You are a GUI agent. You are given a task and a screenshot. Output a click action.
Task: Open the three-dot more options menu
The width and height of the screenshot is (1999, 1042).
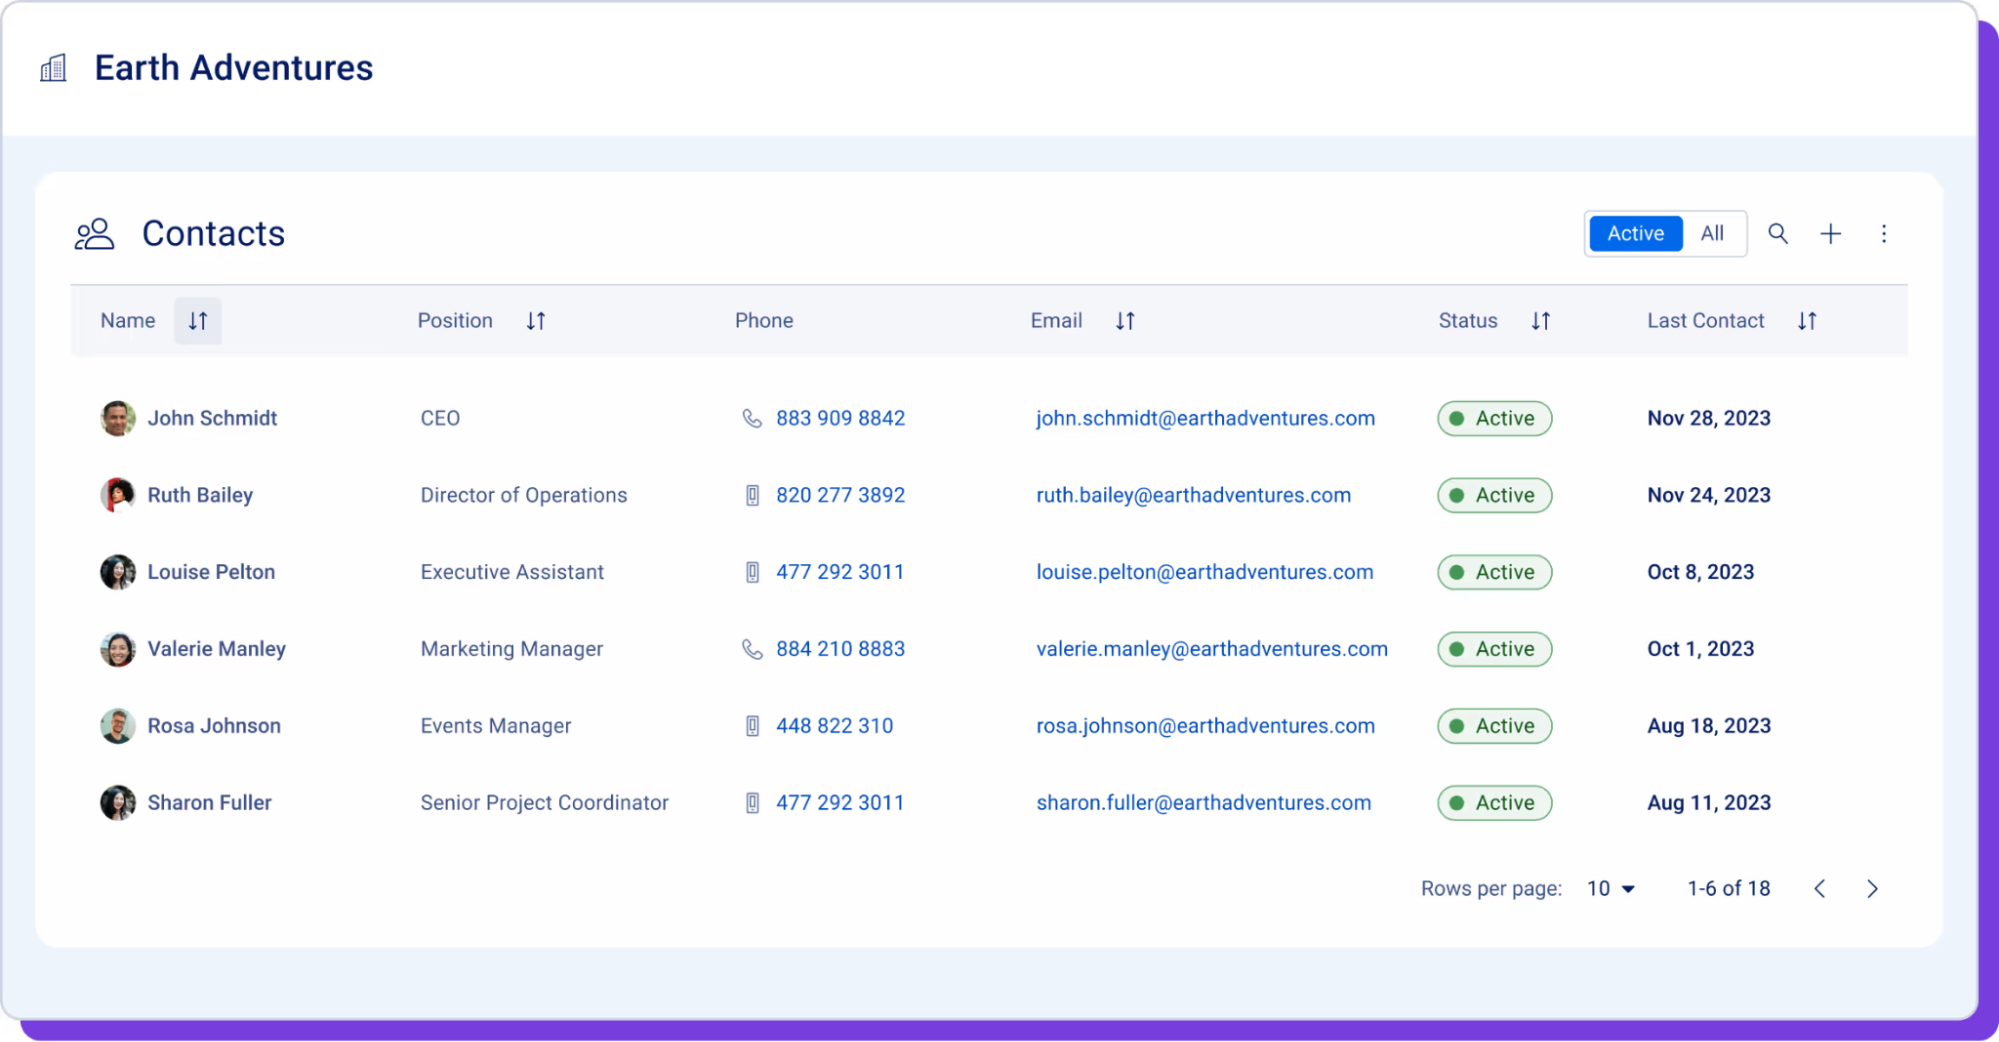click(x=1883, y=233)
